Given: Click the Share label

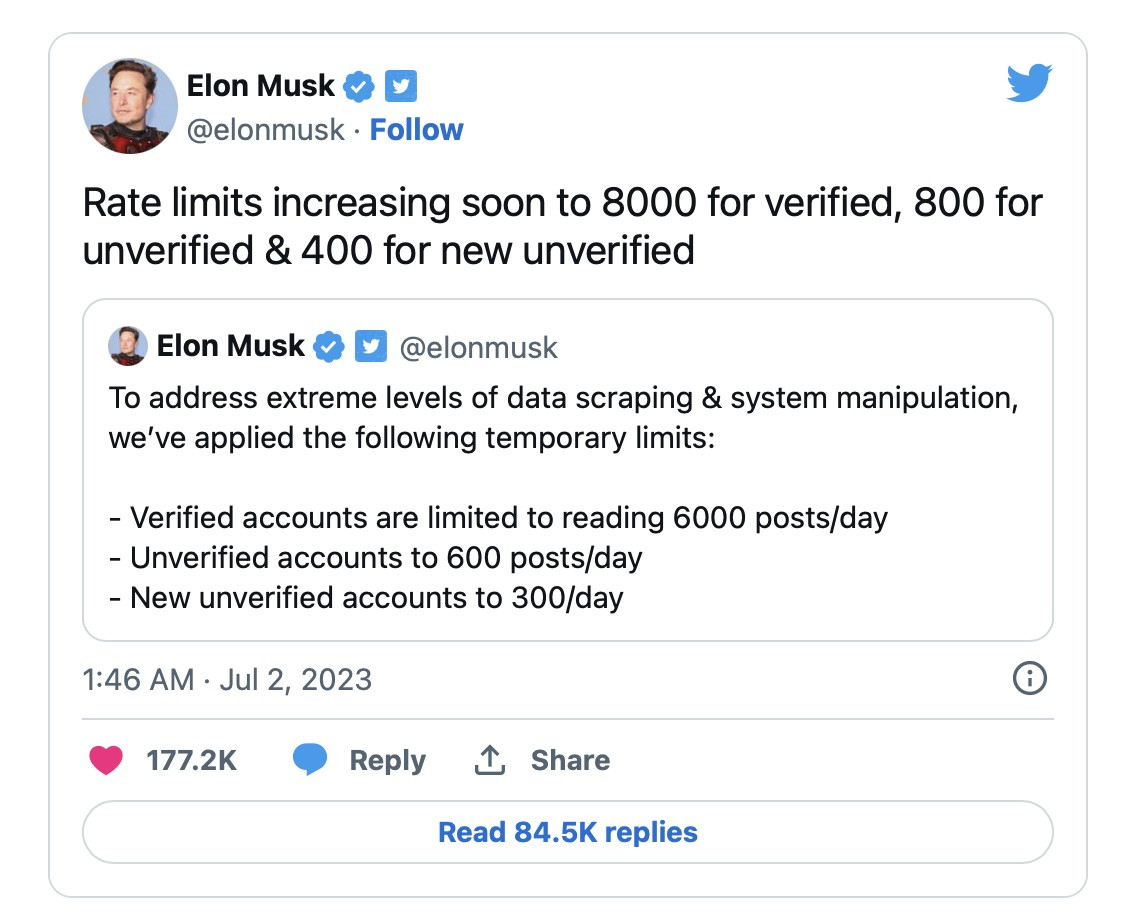Looking at the screenshot, I should (x=570, y=761).
